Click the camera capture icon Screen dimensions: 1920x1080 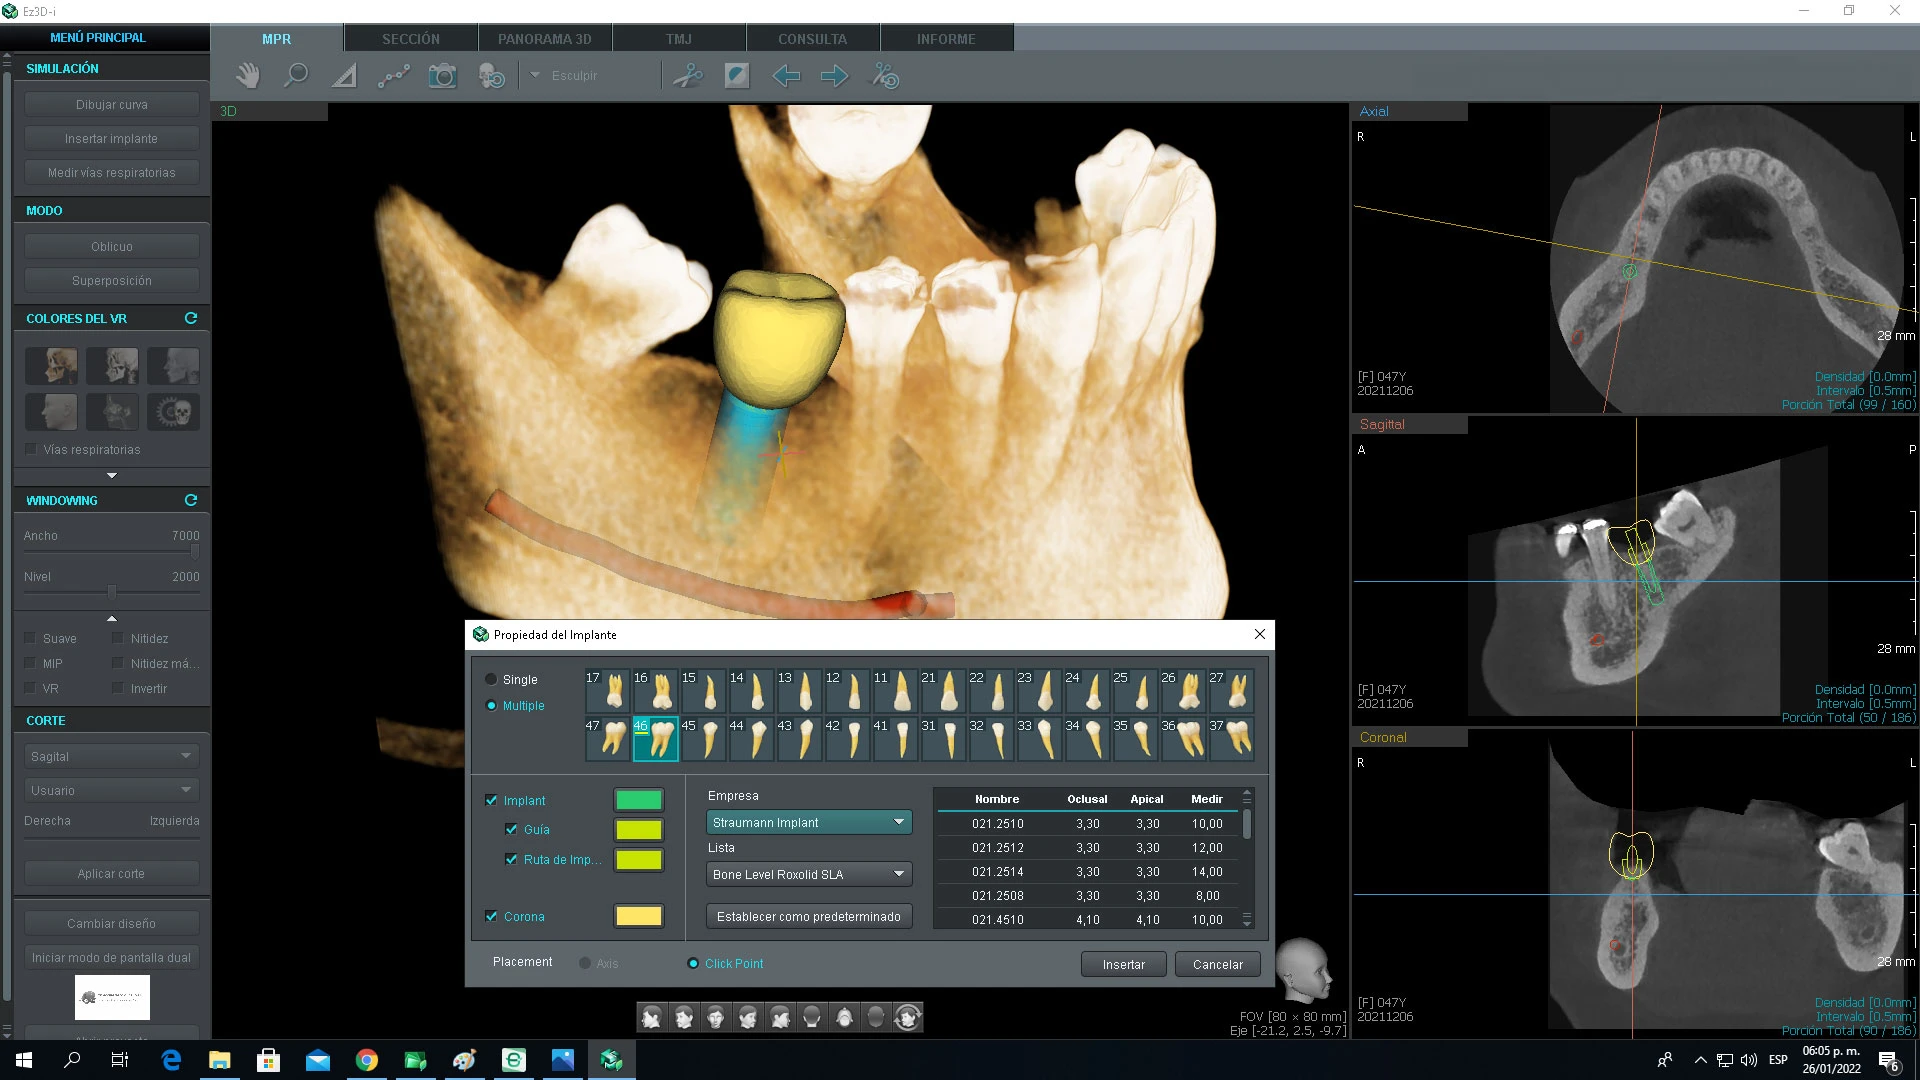442,76
